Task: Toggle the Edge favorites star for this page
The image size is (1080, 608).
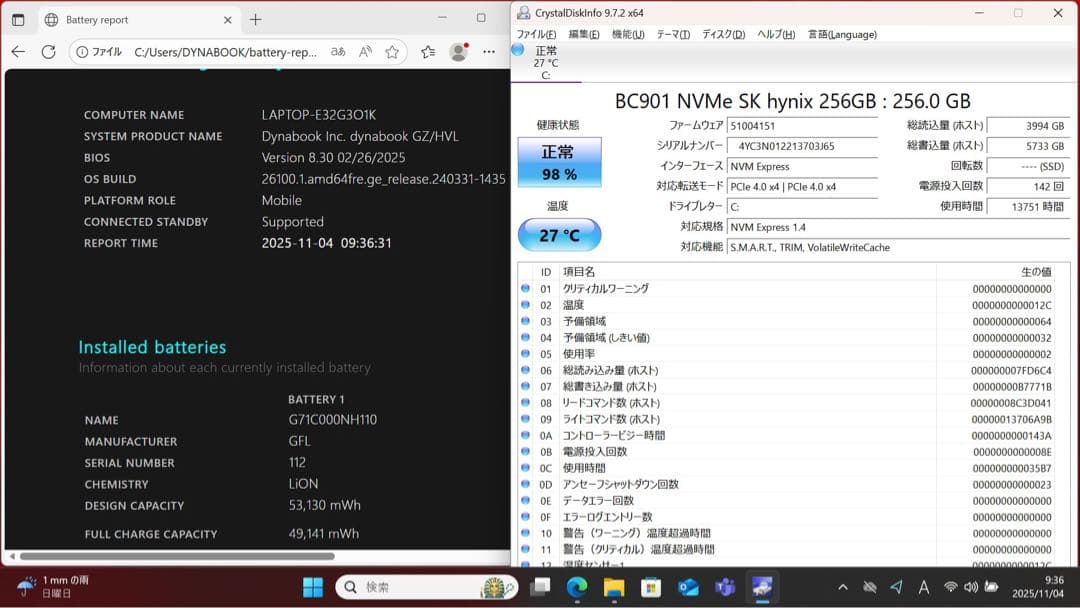Action: tap(392, 50)
